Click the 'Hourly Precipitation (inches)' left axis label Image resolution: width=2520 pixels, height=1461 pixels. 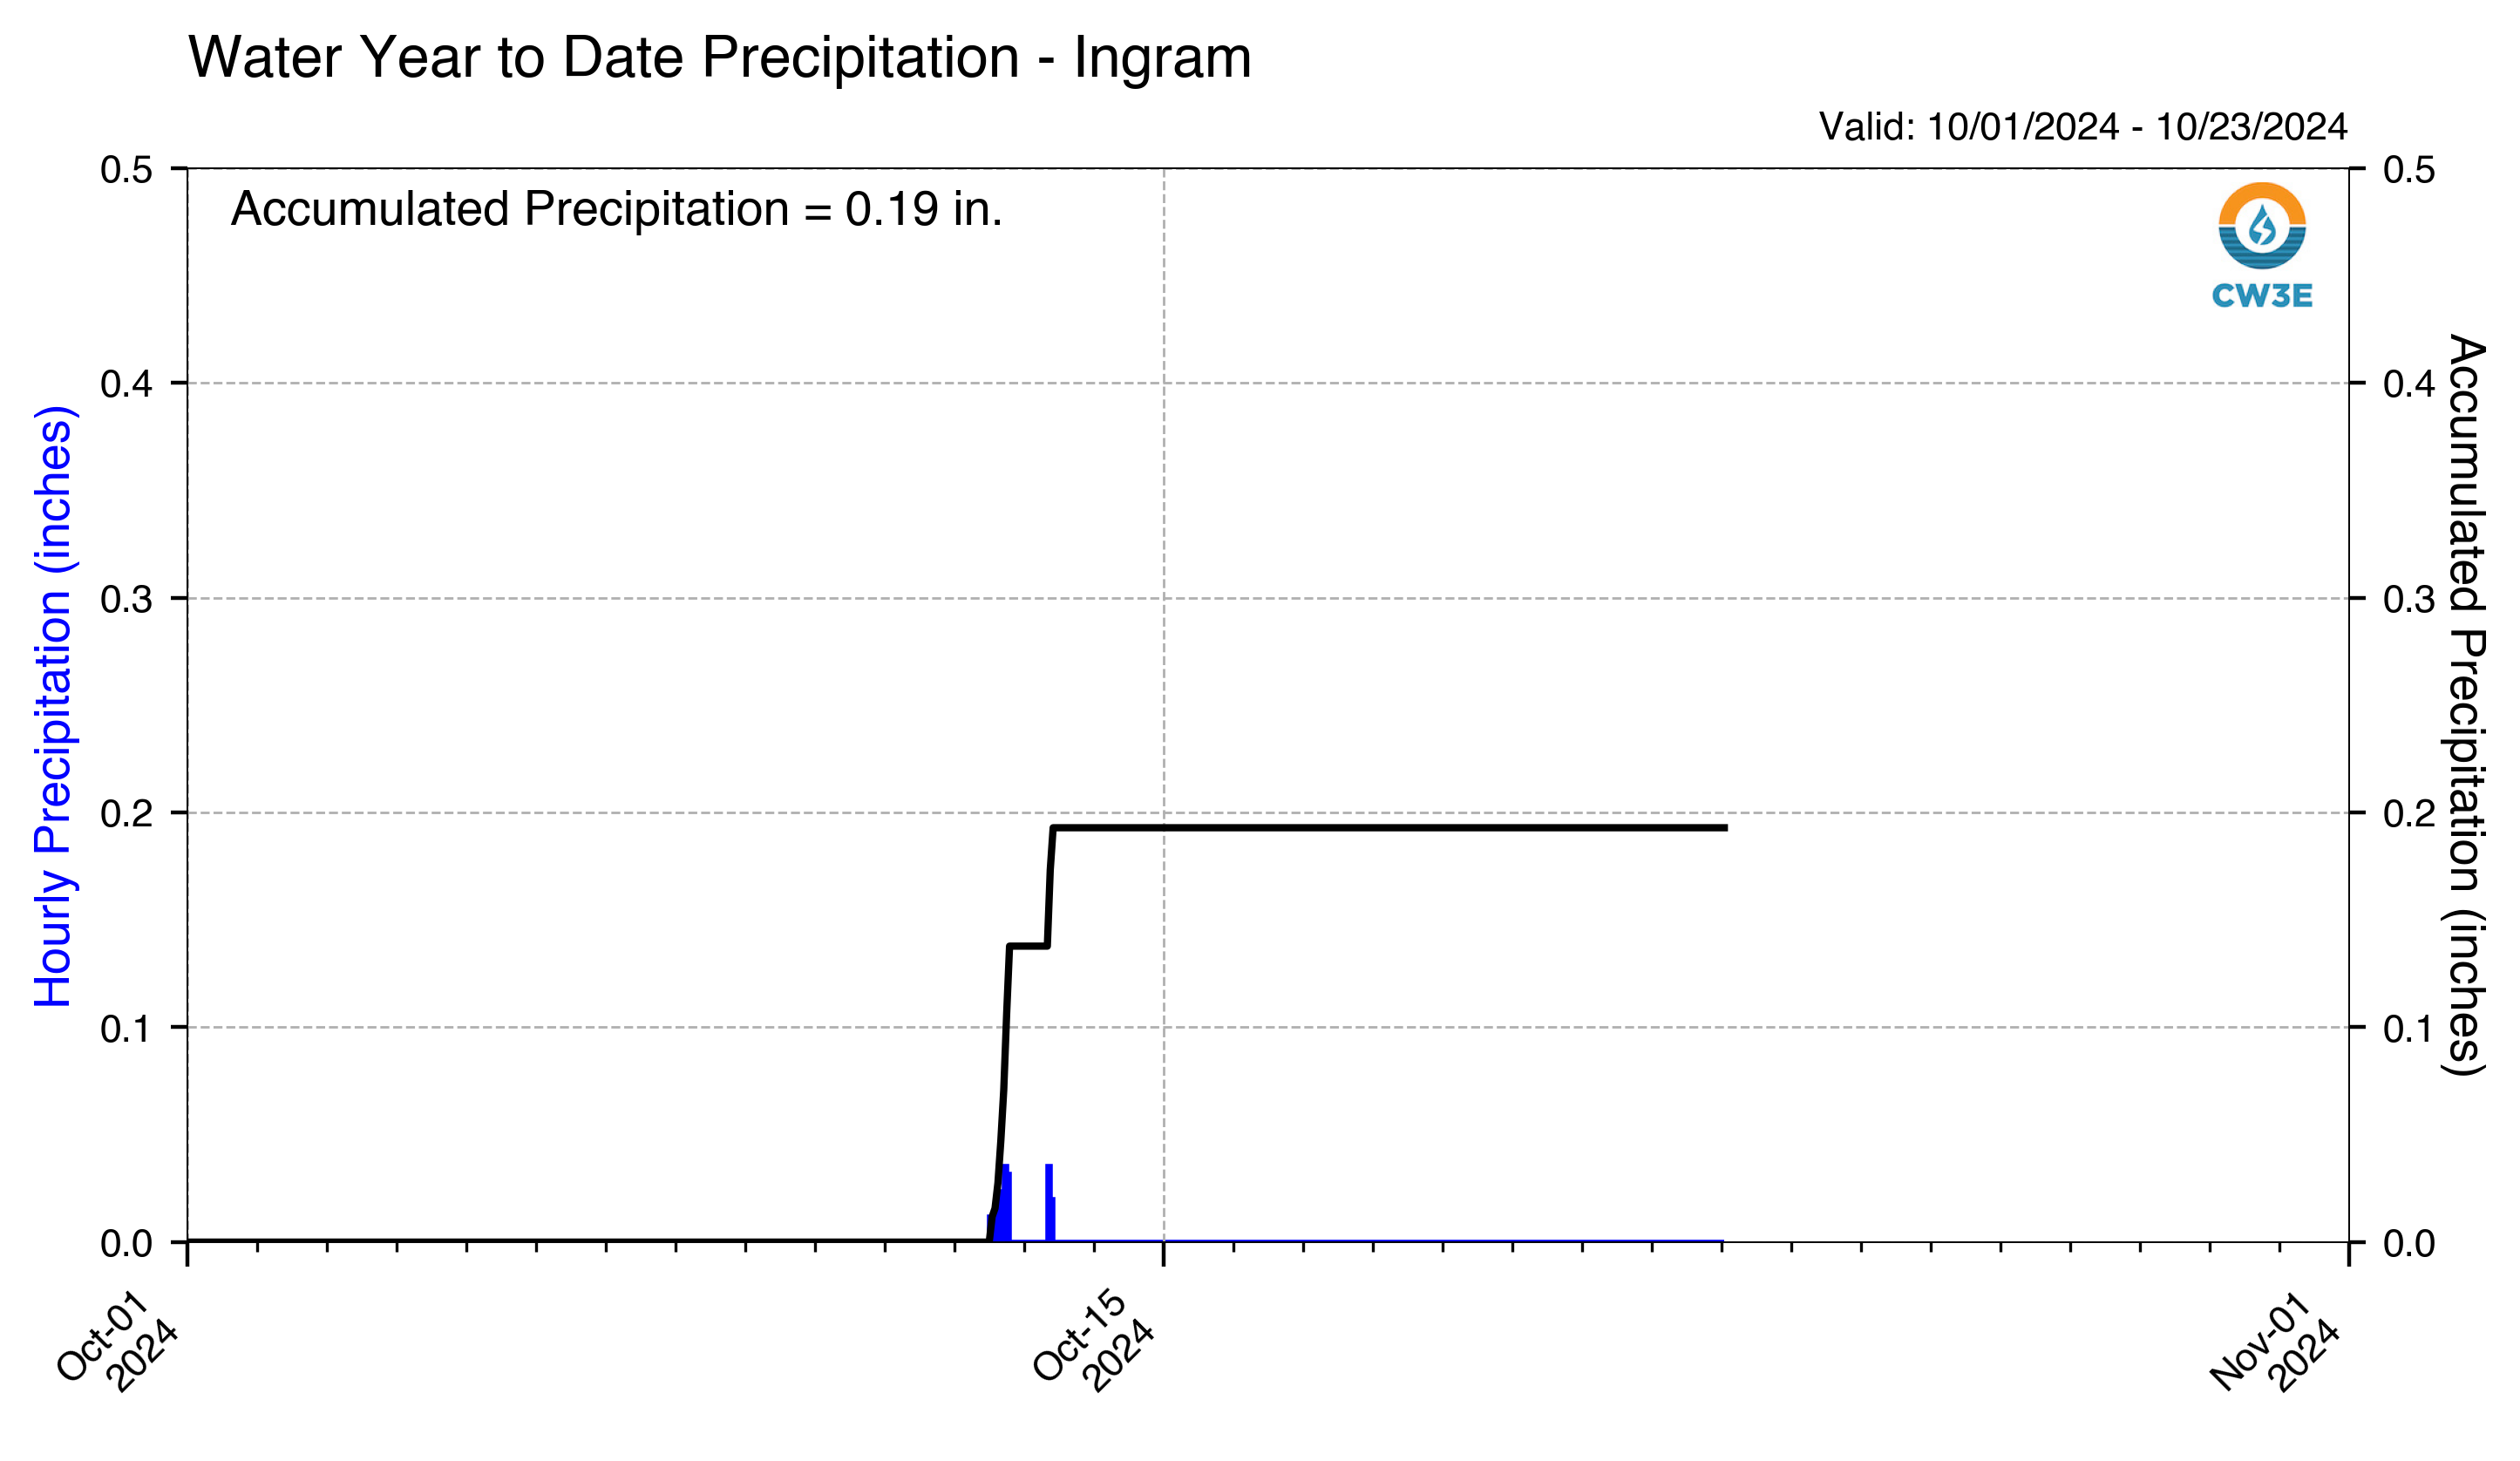(53, 706)
